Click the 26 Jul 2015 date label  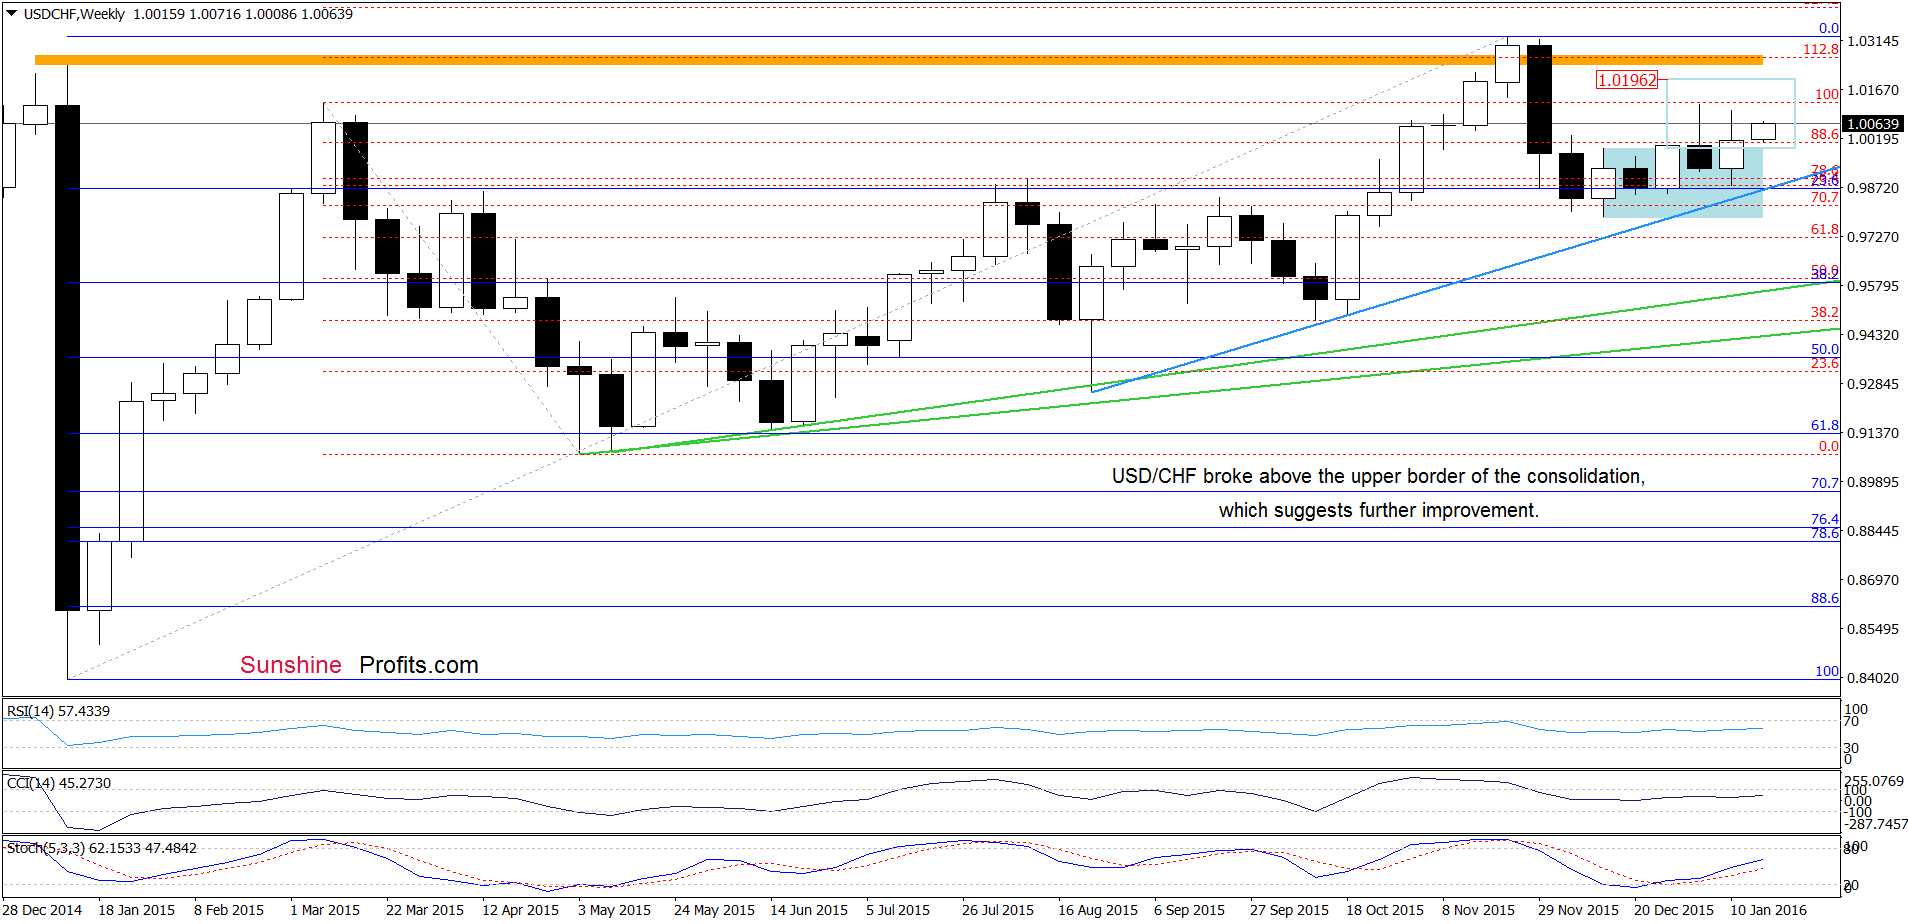tap(998, 910)
